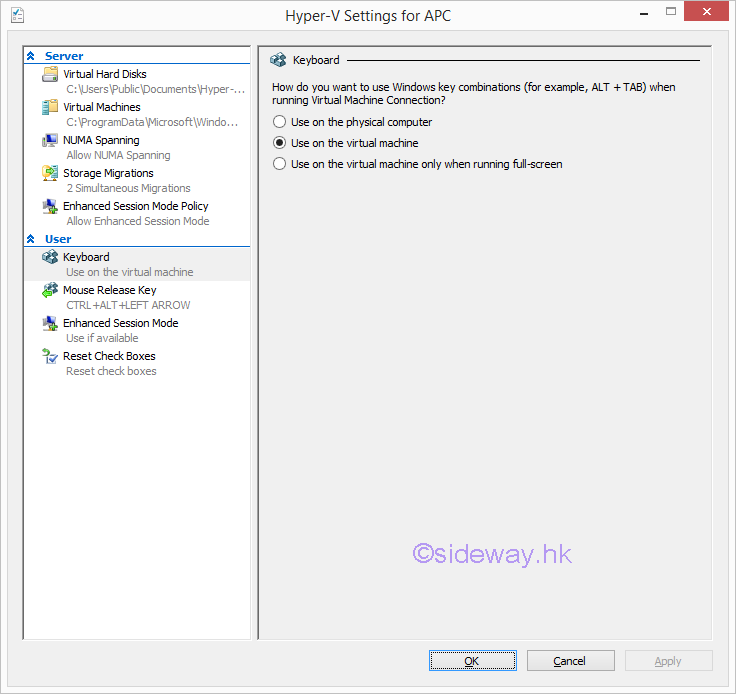Click the NUMA Spanning icon
The width and height of the screenshot is (736, 694).
(50, 141)
